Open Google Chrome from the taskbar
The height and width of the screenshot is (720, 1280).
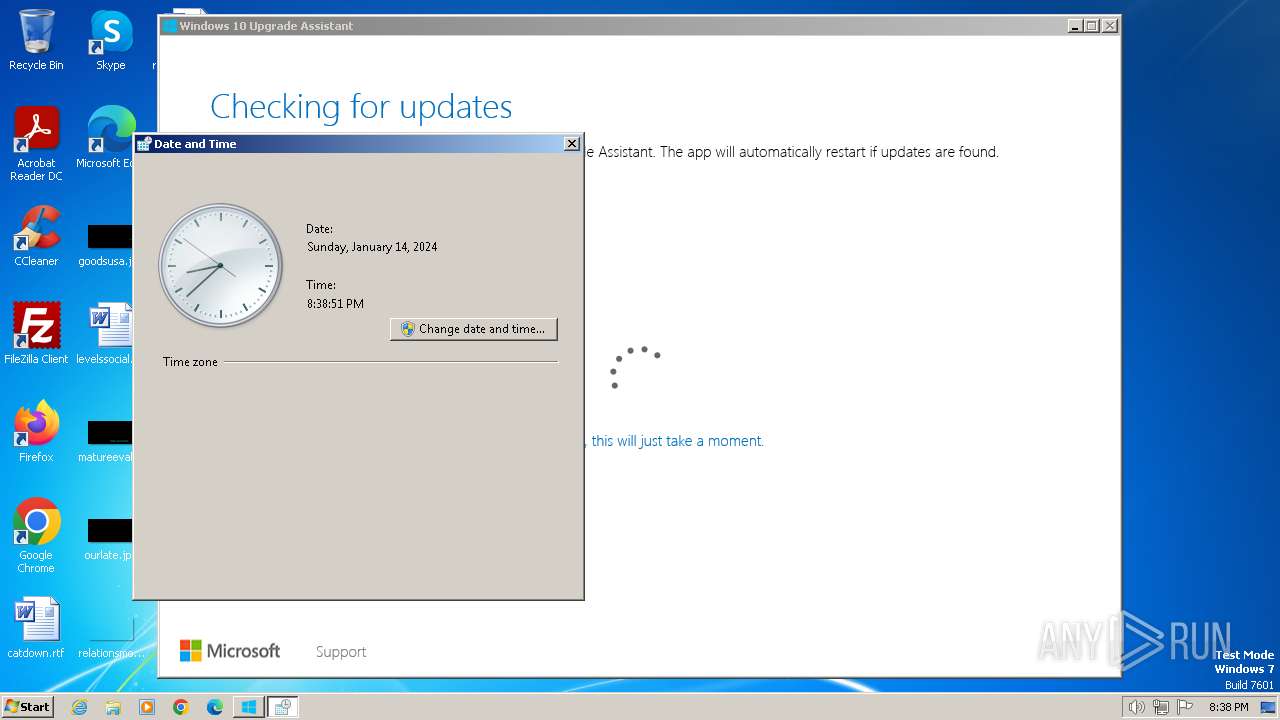(181, 707)
